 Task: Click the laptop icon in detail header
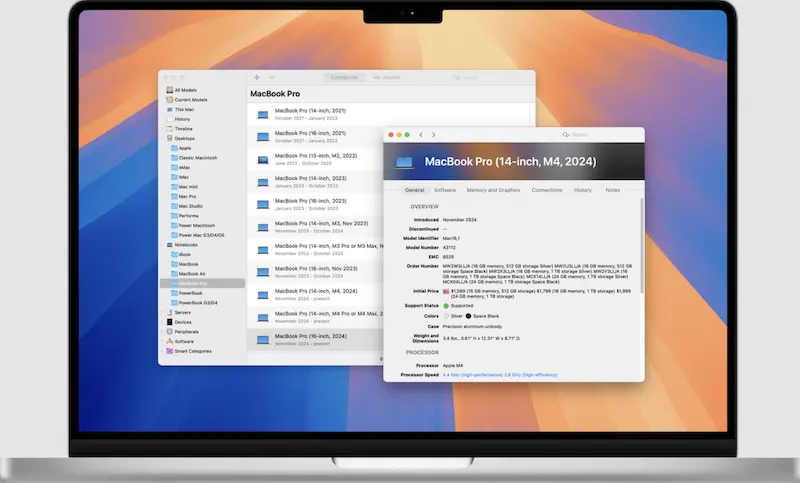[x=405, y=161]
